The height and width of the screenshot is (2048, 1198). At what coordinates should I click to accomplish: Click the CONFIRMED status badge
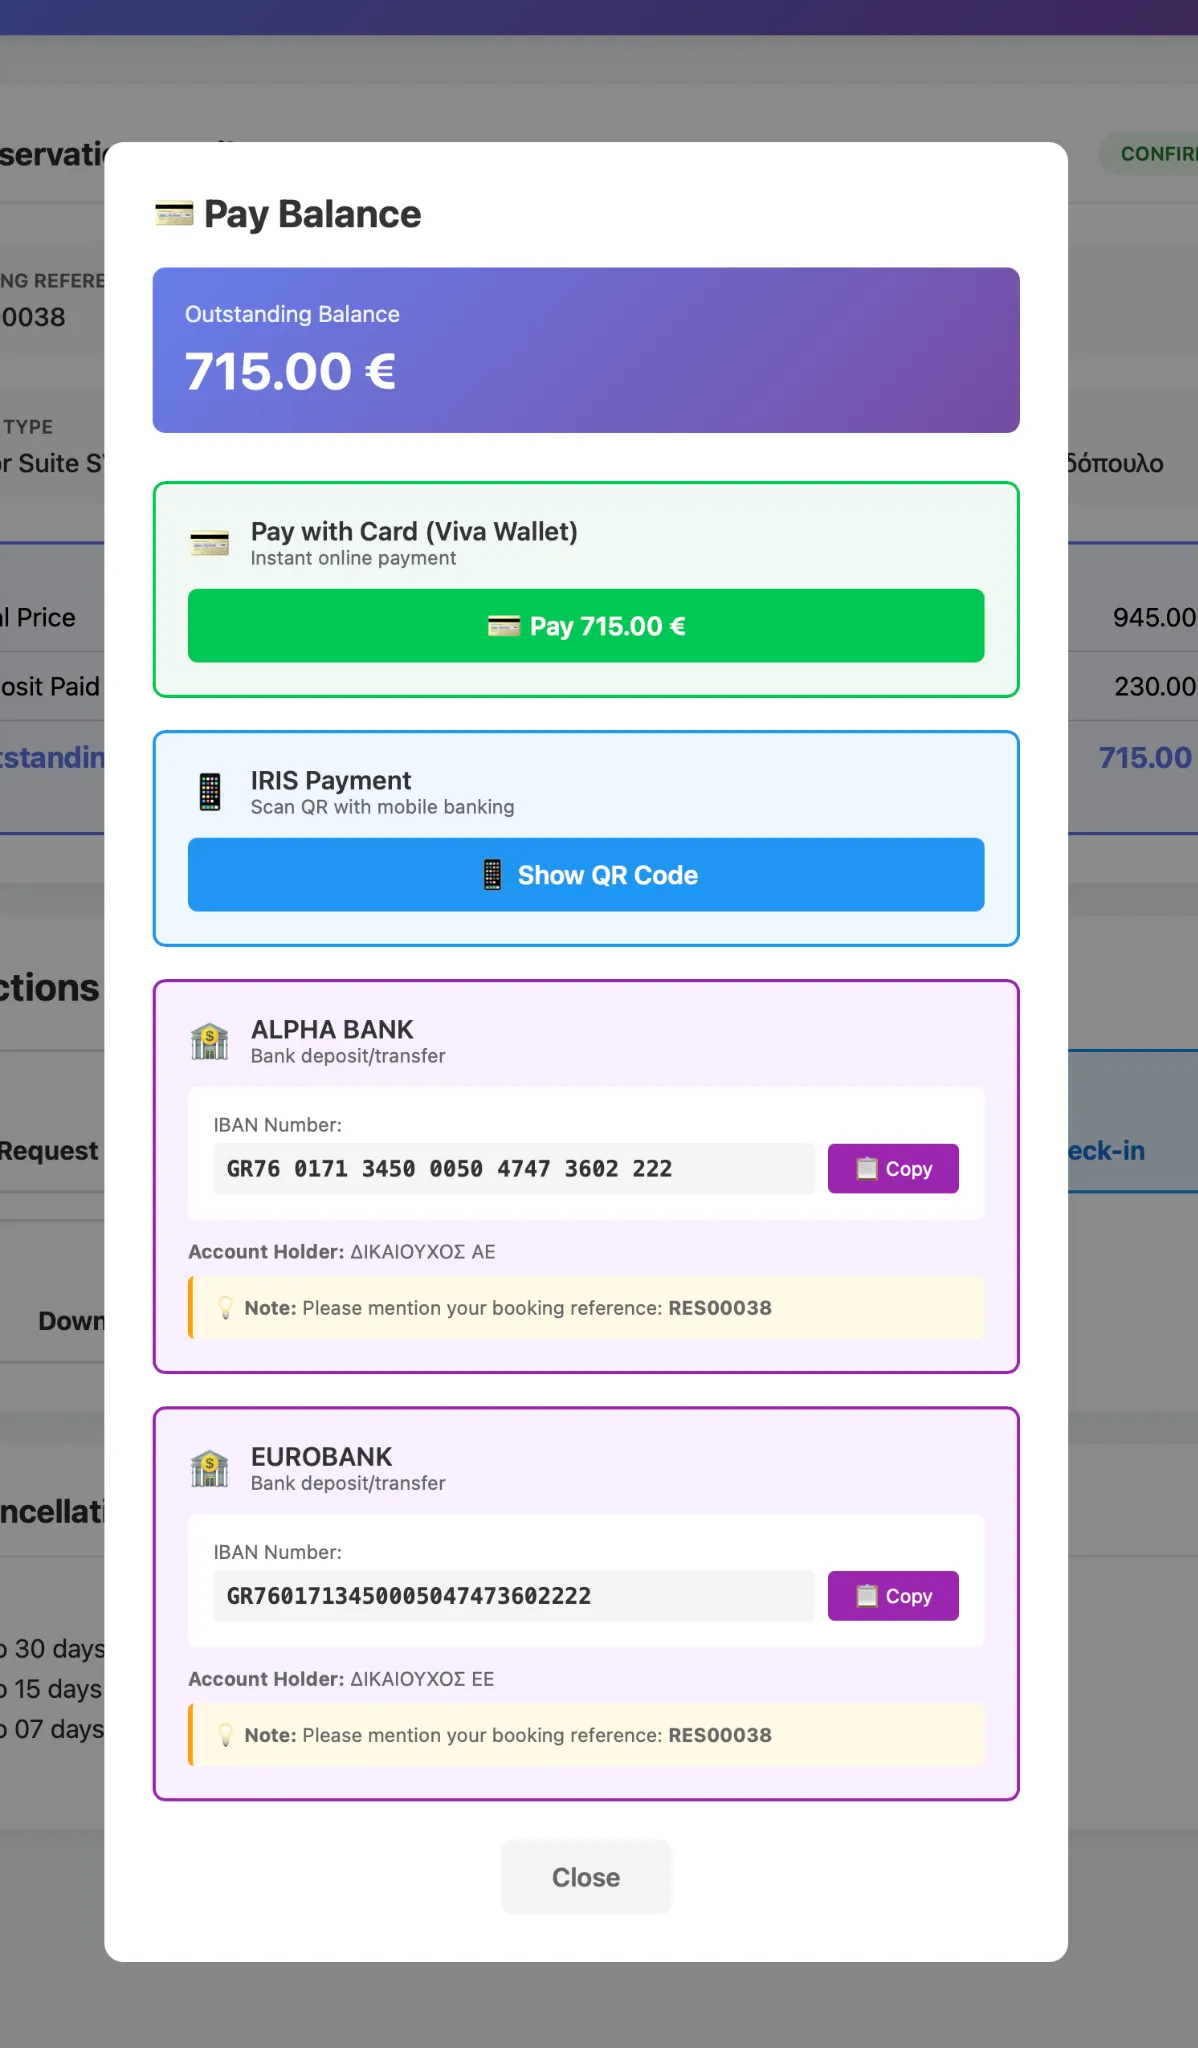[x=1160, y=154]
